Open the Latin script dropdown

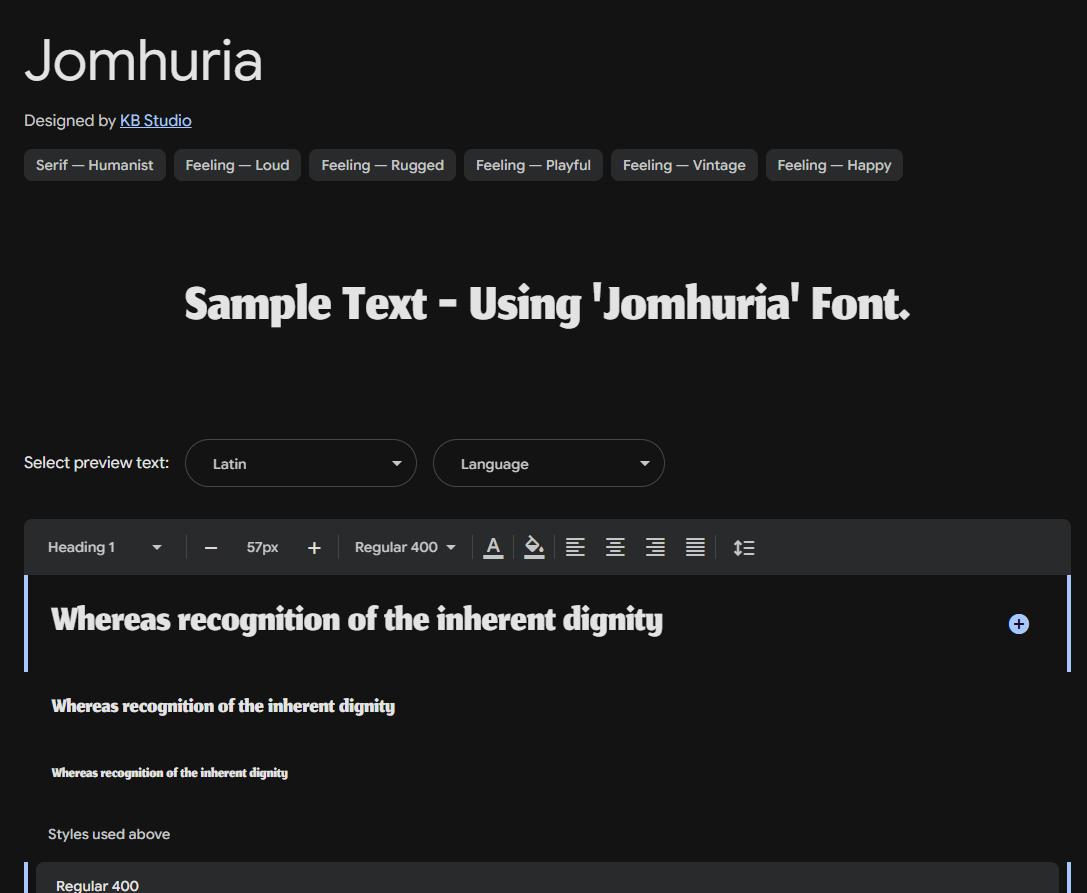tap(301, 463)
